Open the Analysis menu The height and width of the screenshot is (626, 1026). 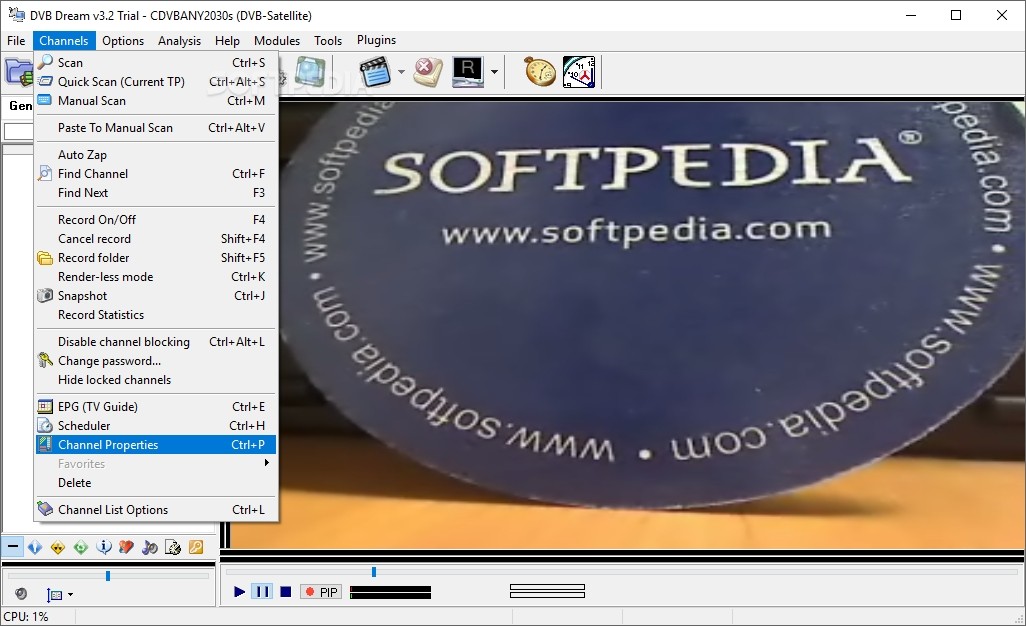click(x=179, y=41)
